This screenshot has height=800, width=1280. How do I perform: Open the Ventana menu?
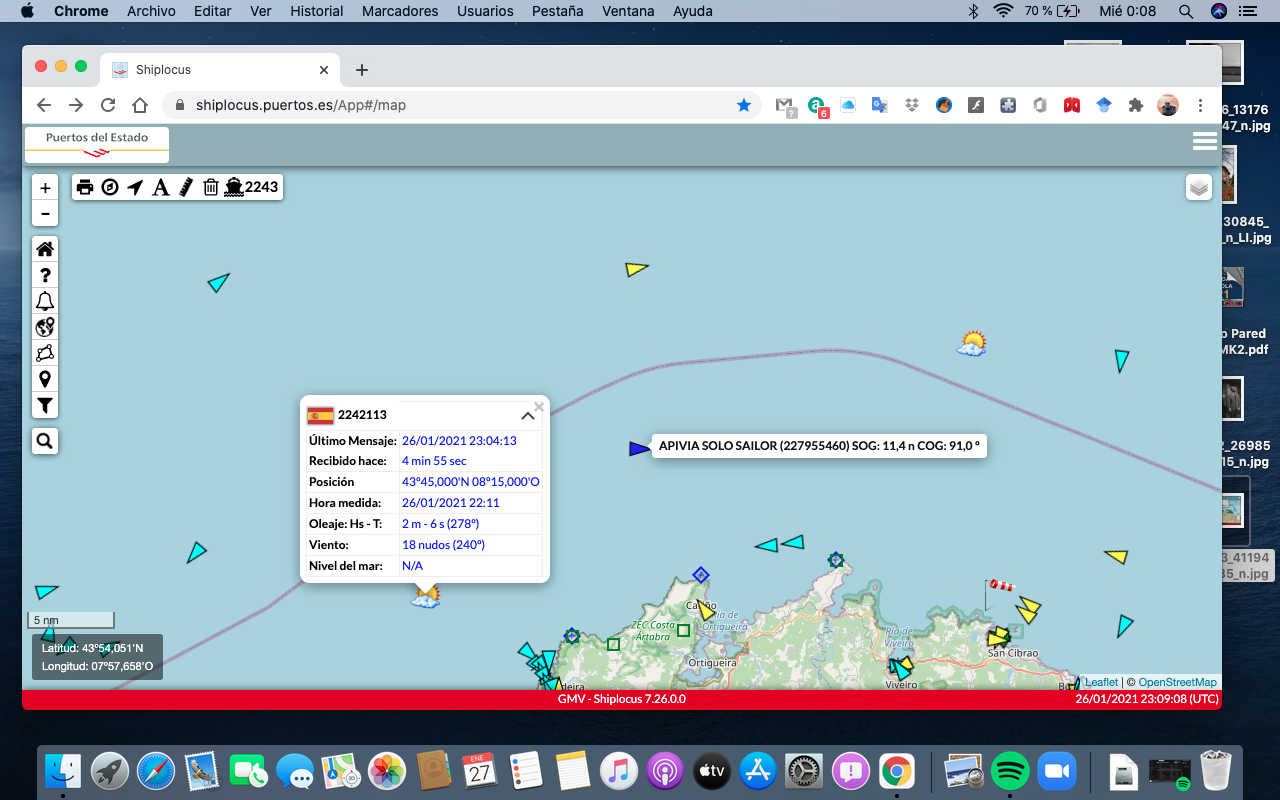(628, 11)
